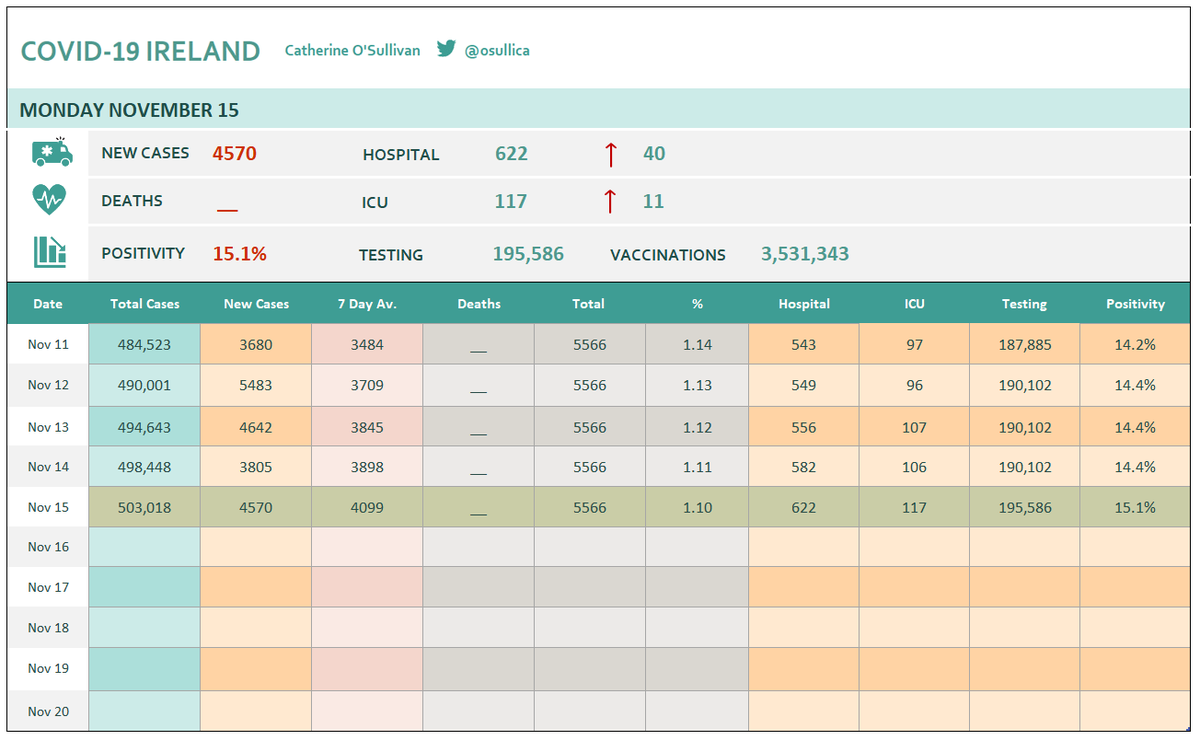Click the Twitter bird icon
The width and height of the screenshot is (1200, 740).
click(x=446, y=48)
